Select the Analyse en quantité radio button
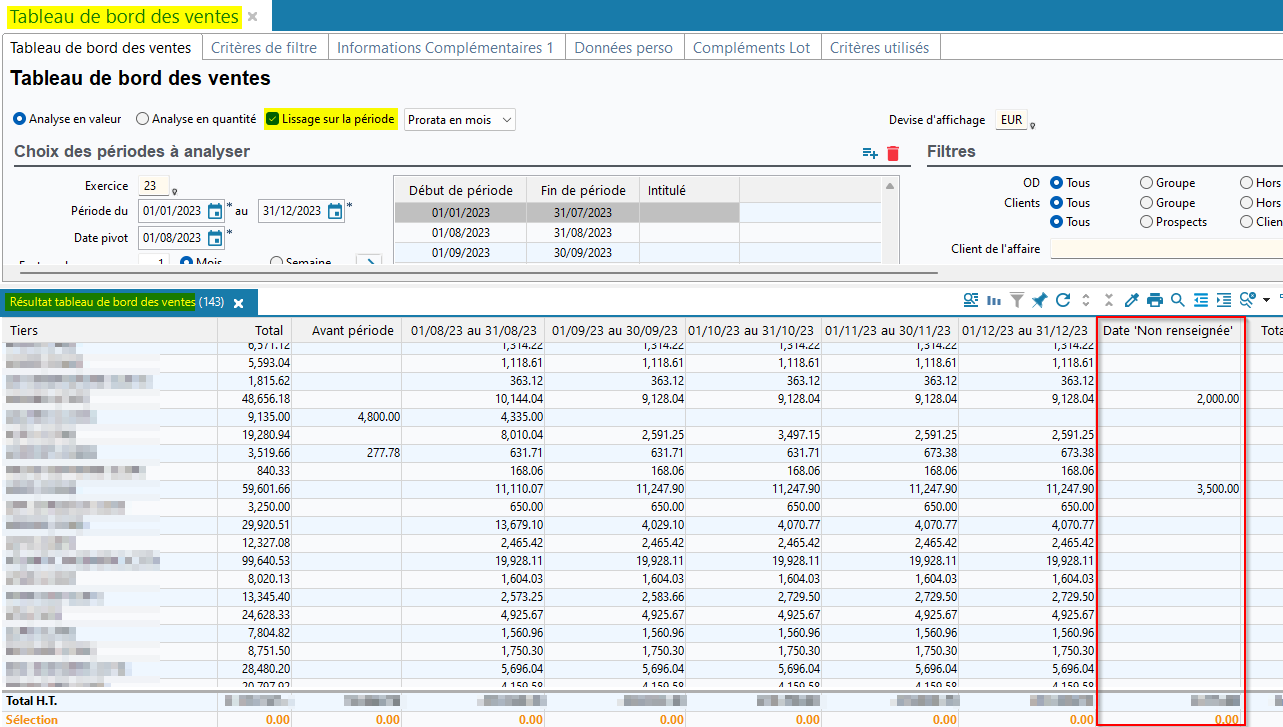 coord(143,119)
